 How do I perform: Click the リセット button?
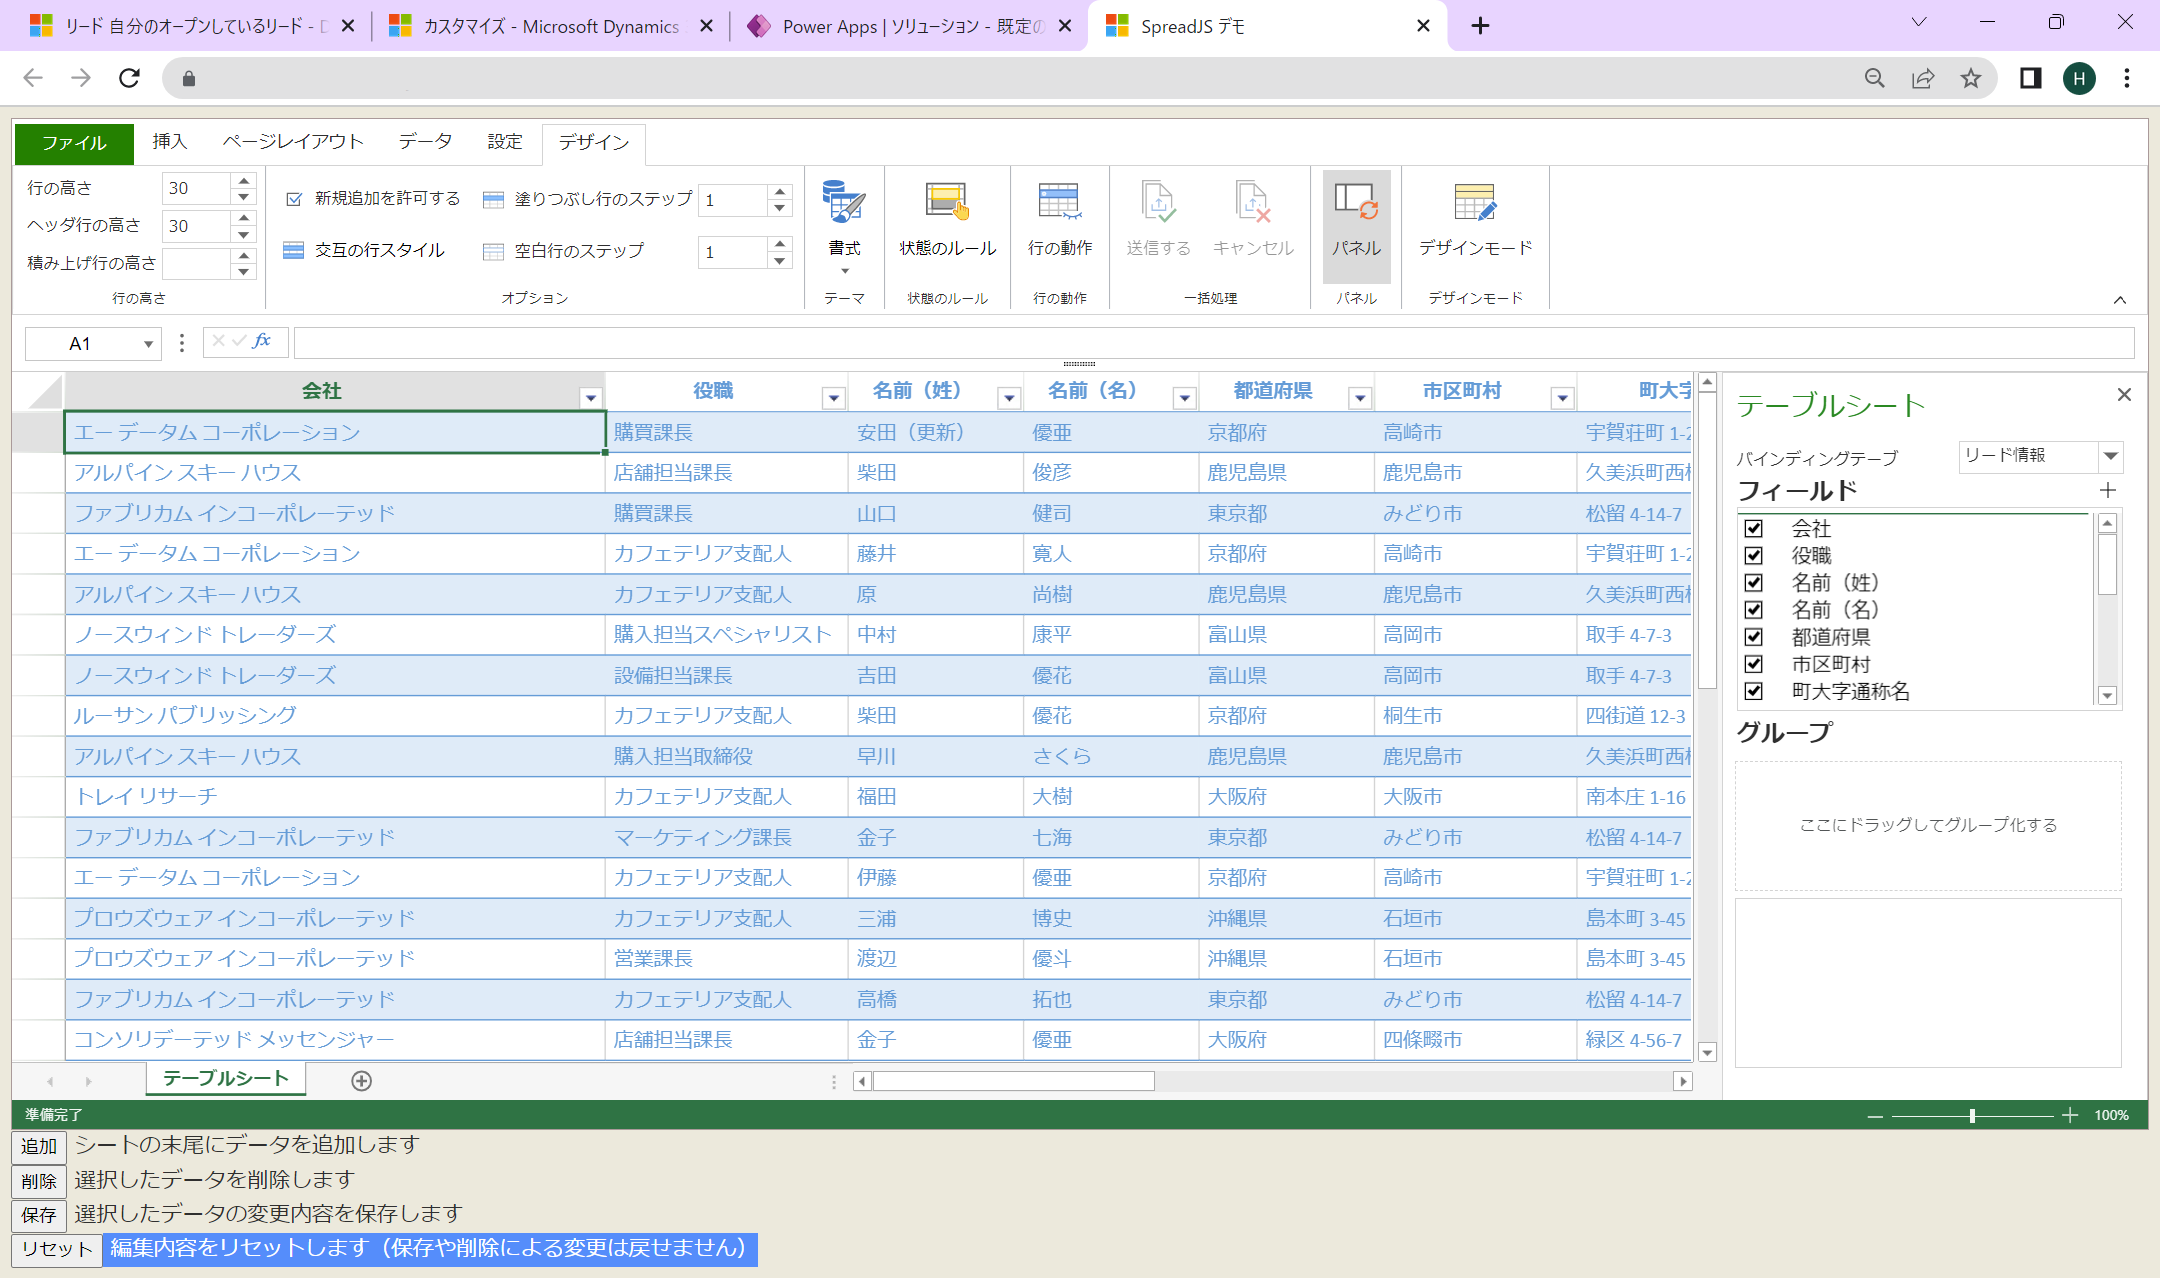point(57,1249)
